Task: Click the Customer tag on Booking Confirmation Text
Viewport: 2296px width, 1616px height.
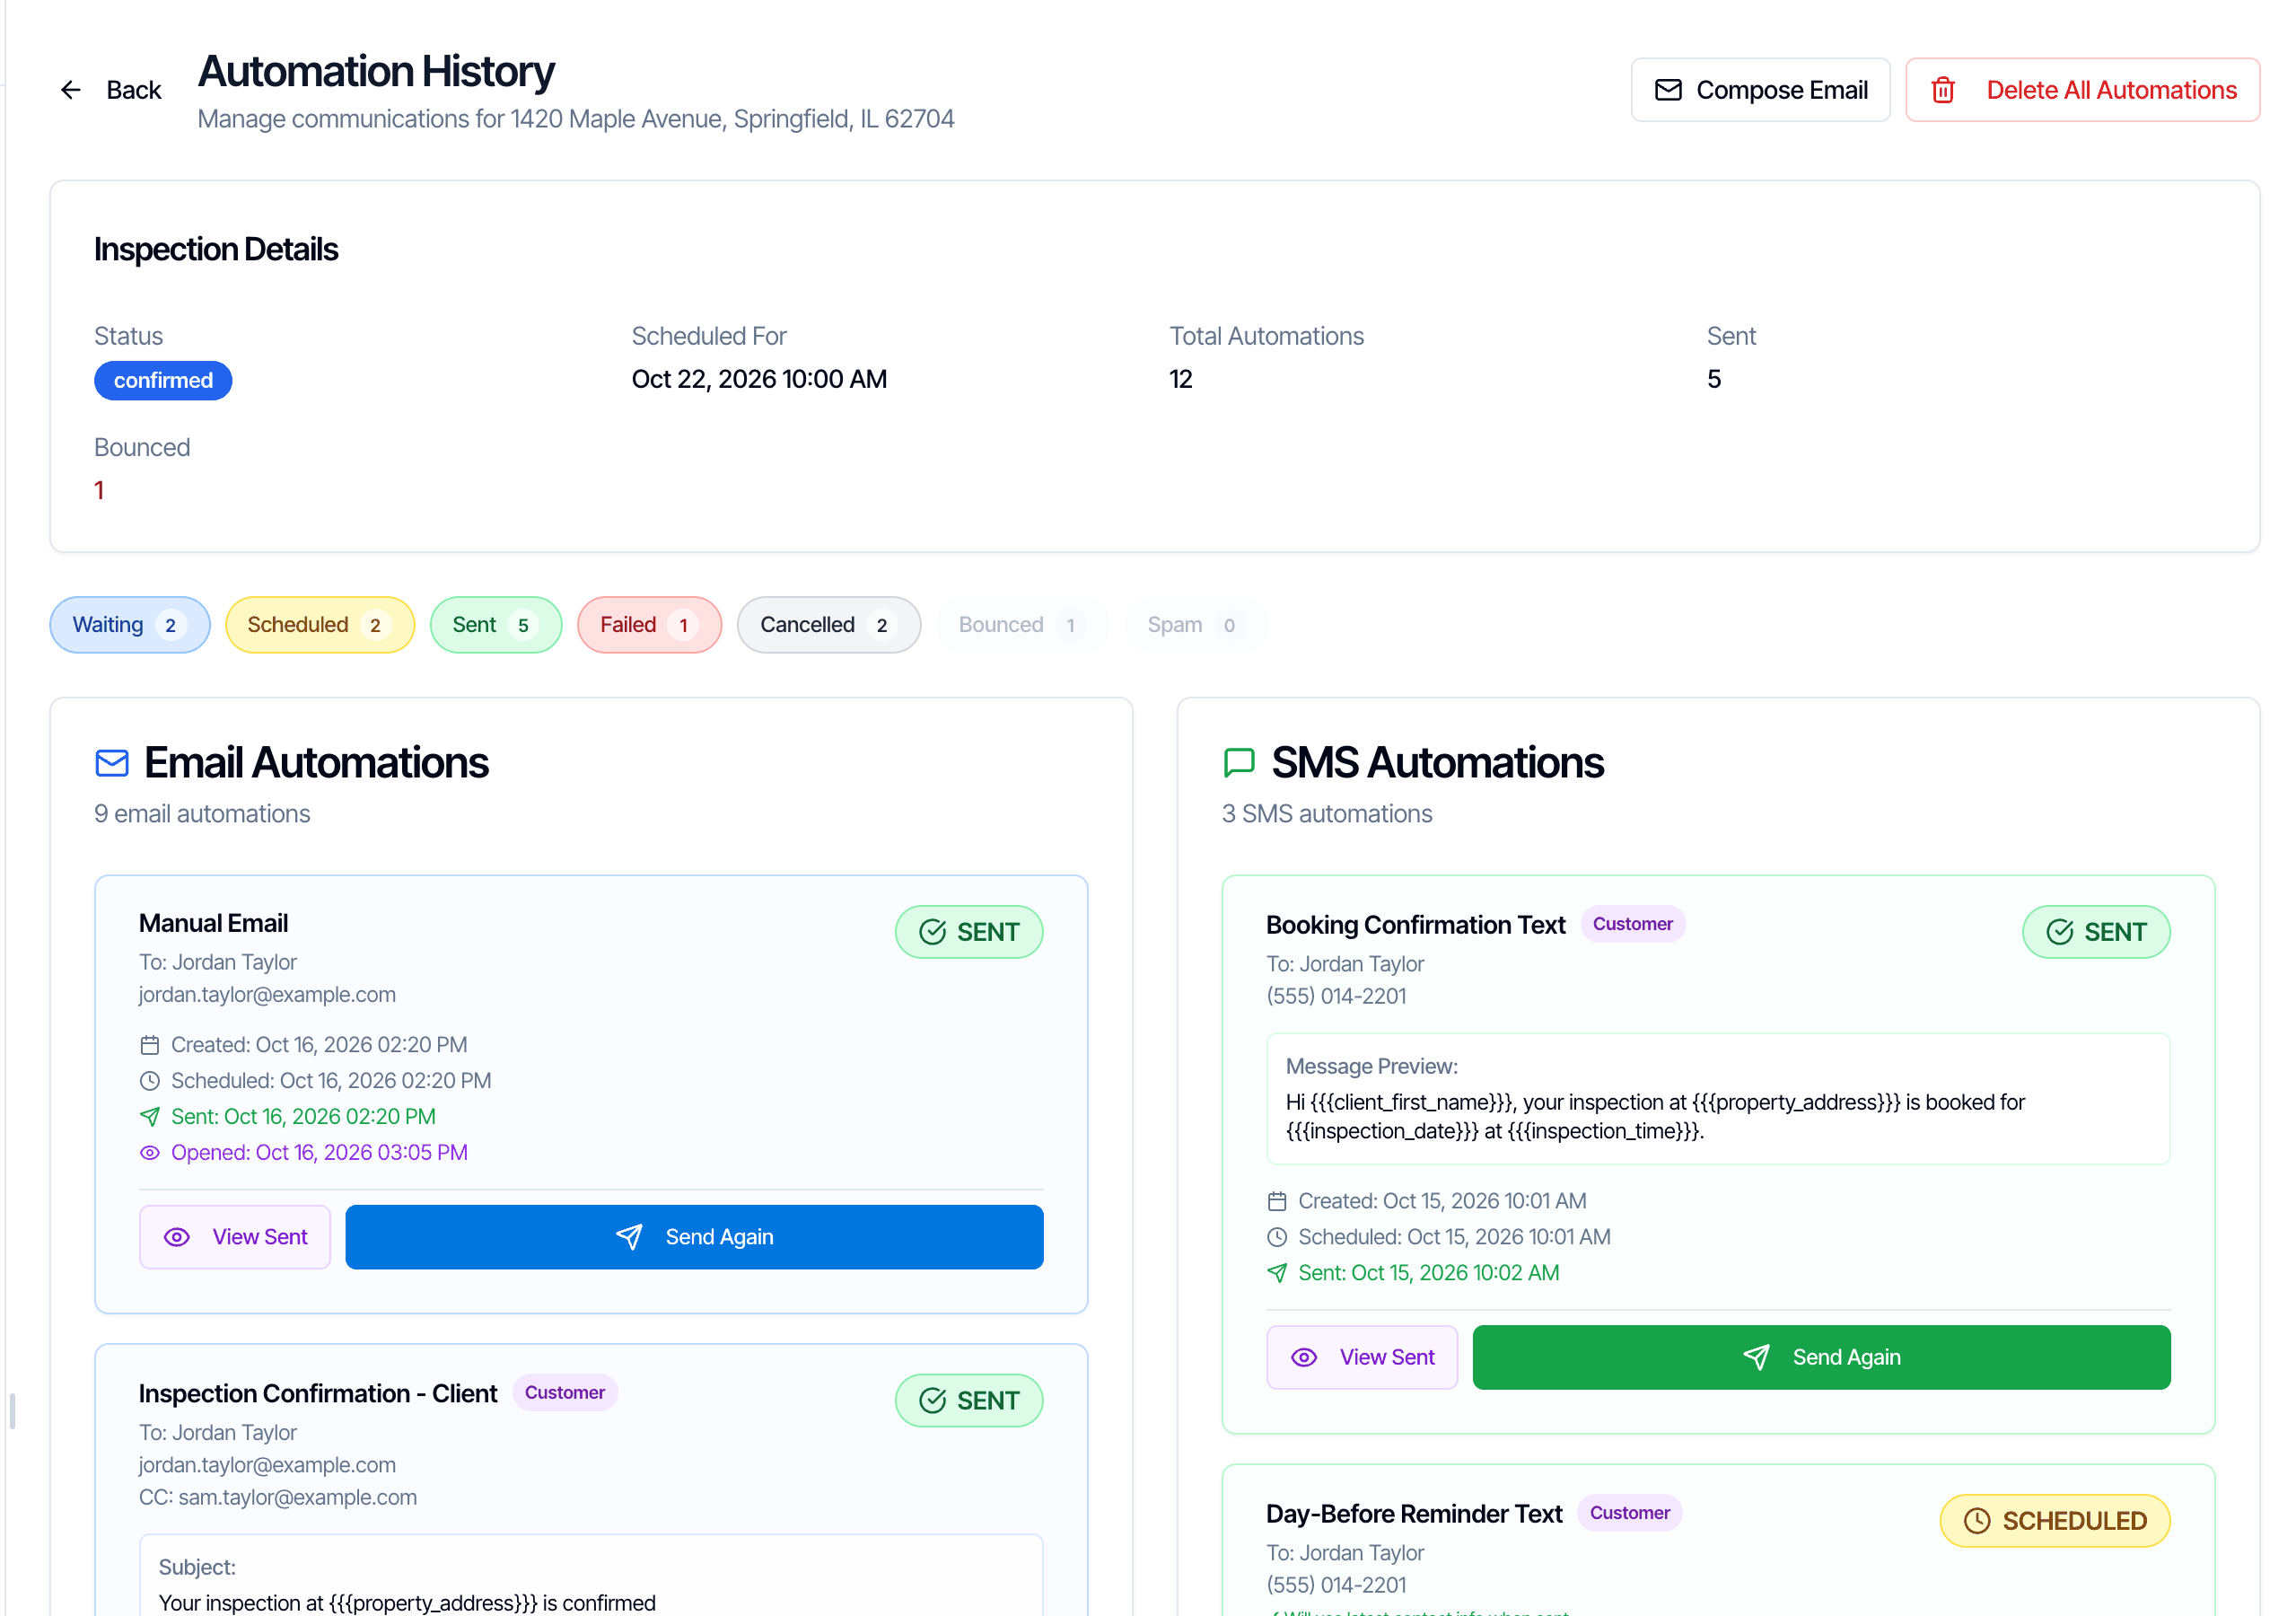Action: 1633,924
